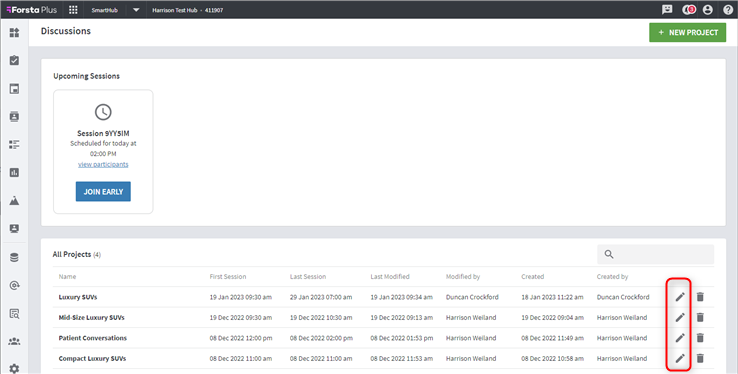Sort by the Last Modified column
The image size is (738, 374).
390,277
